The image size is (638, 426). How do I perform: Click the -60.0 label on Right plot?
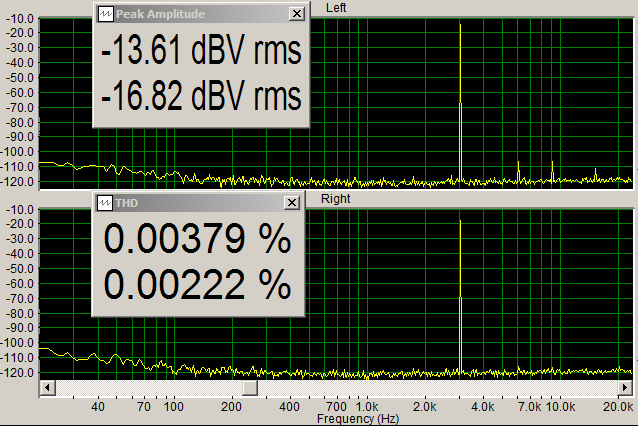(x=20, y=284)
